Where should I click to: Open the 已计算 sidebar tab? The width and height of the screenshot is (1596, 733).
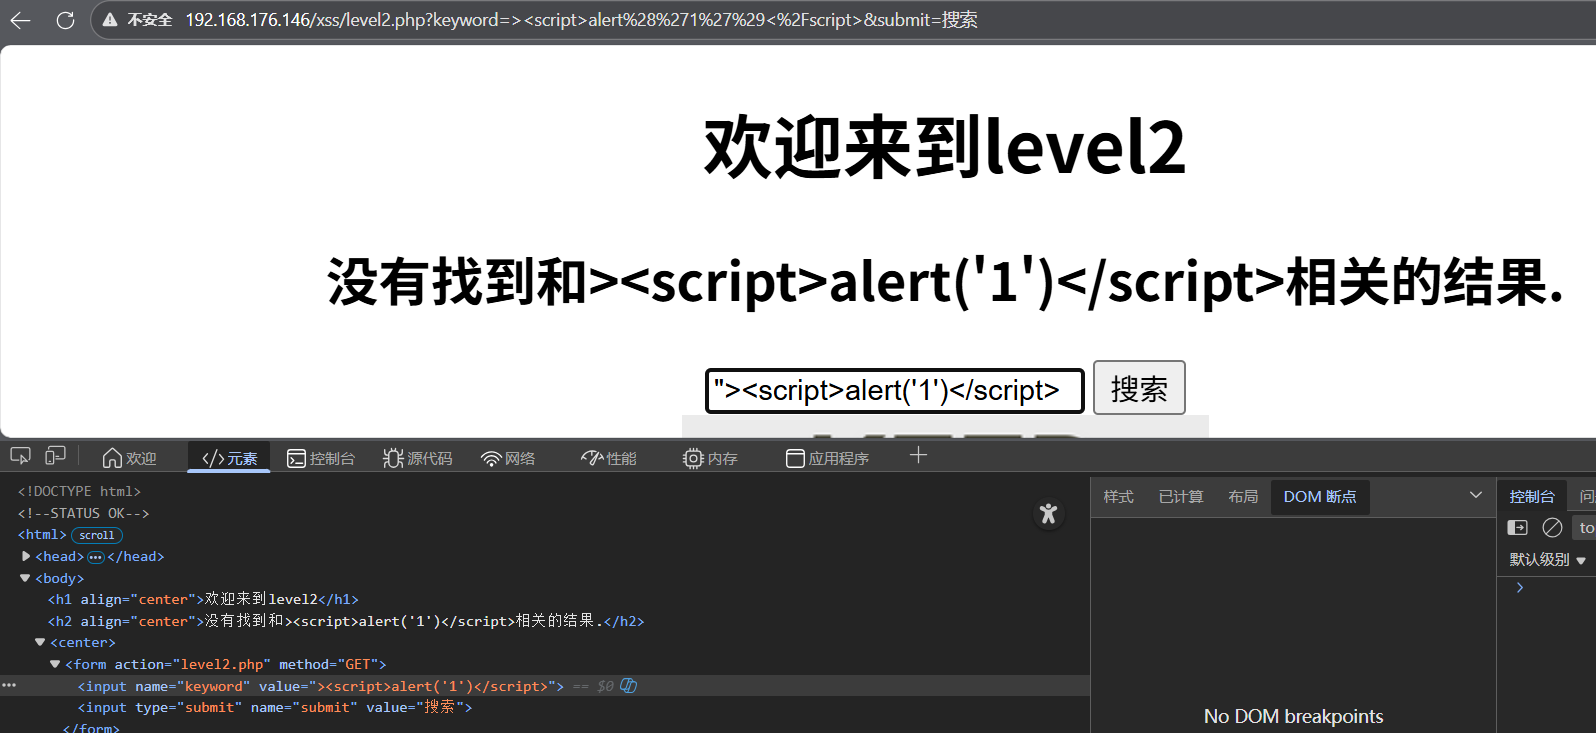1181,497
